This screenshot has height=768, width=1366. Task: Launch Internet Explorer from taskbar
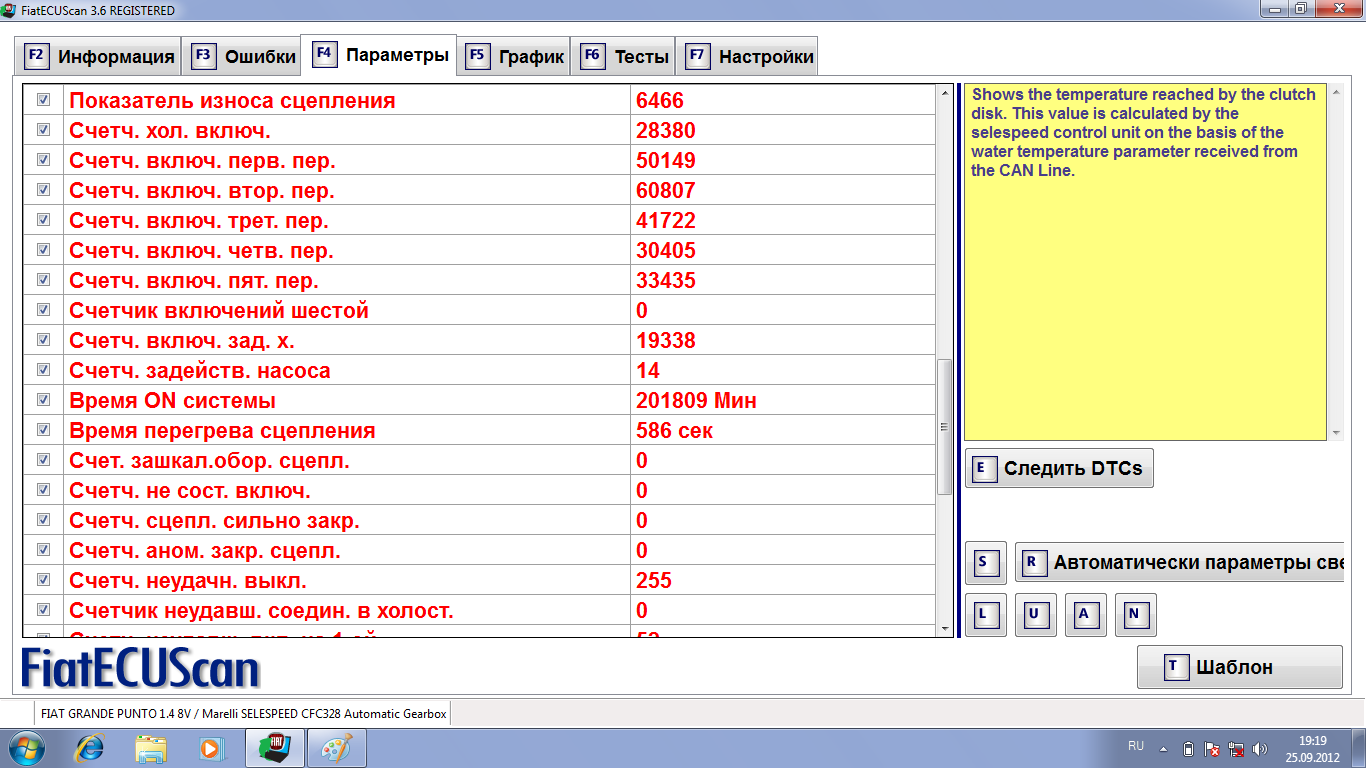click(x=90, y=747)
